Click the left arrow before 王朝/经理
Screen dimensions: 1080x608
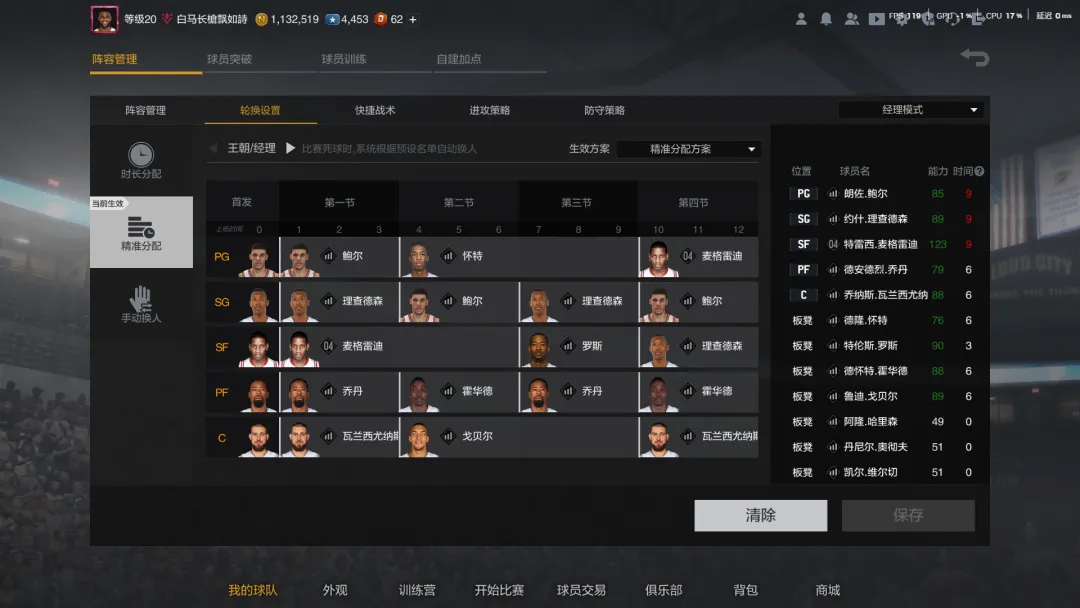[x=214, y=148]
